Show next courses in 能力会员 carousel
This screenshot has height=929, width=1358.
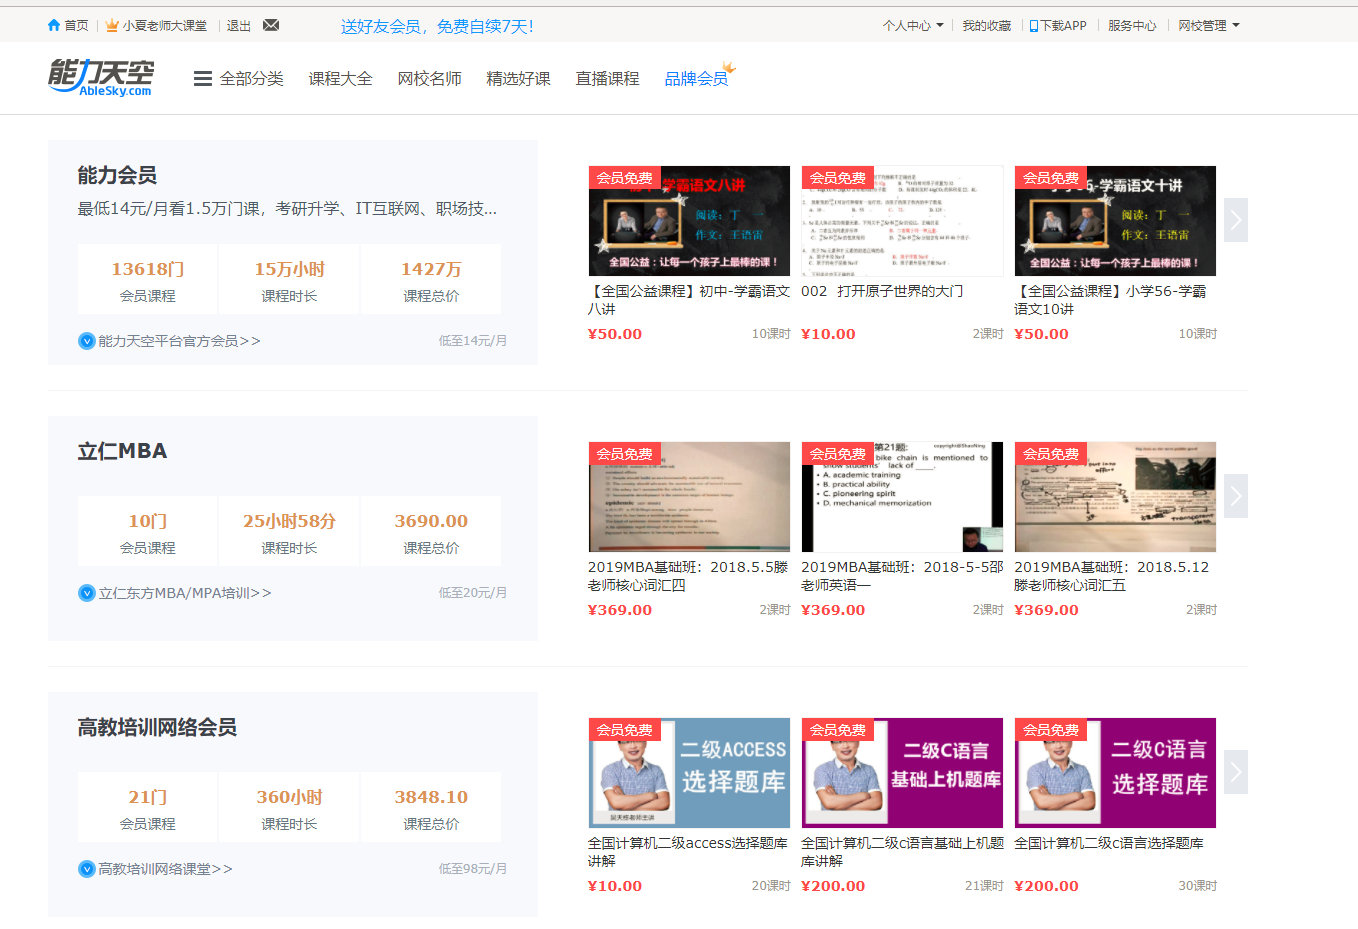[1235, 220]
